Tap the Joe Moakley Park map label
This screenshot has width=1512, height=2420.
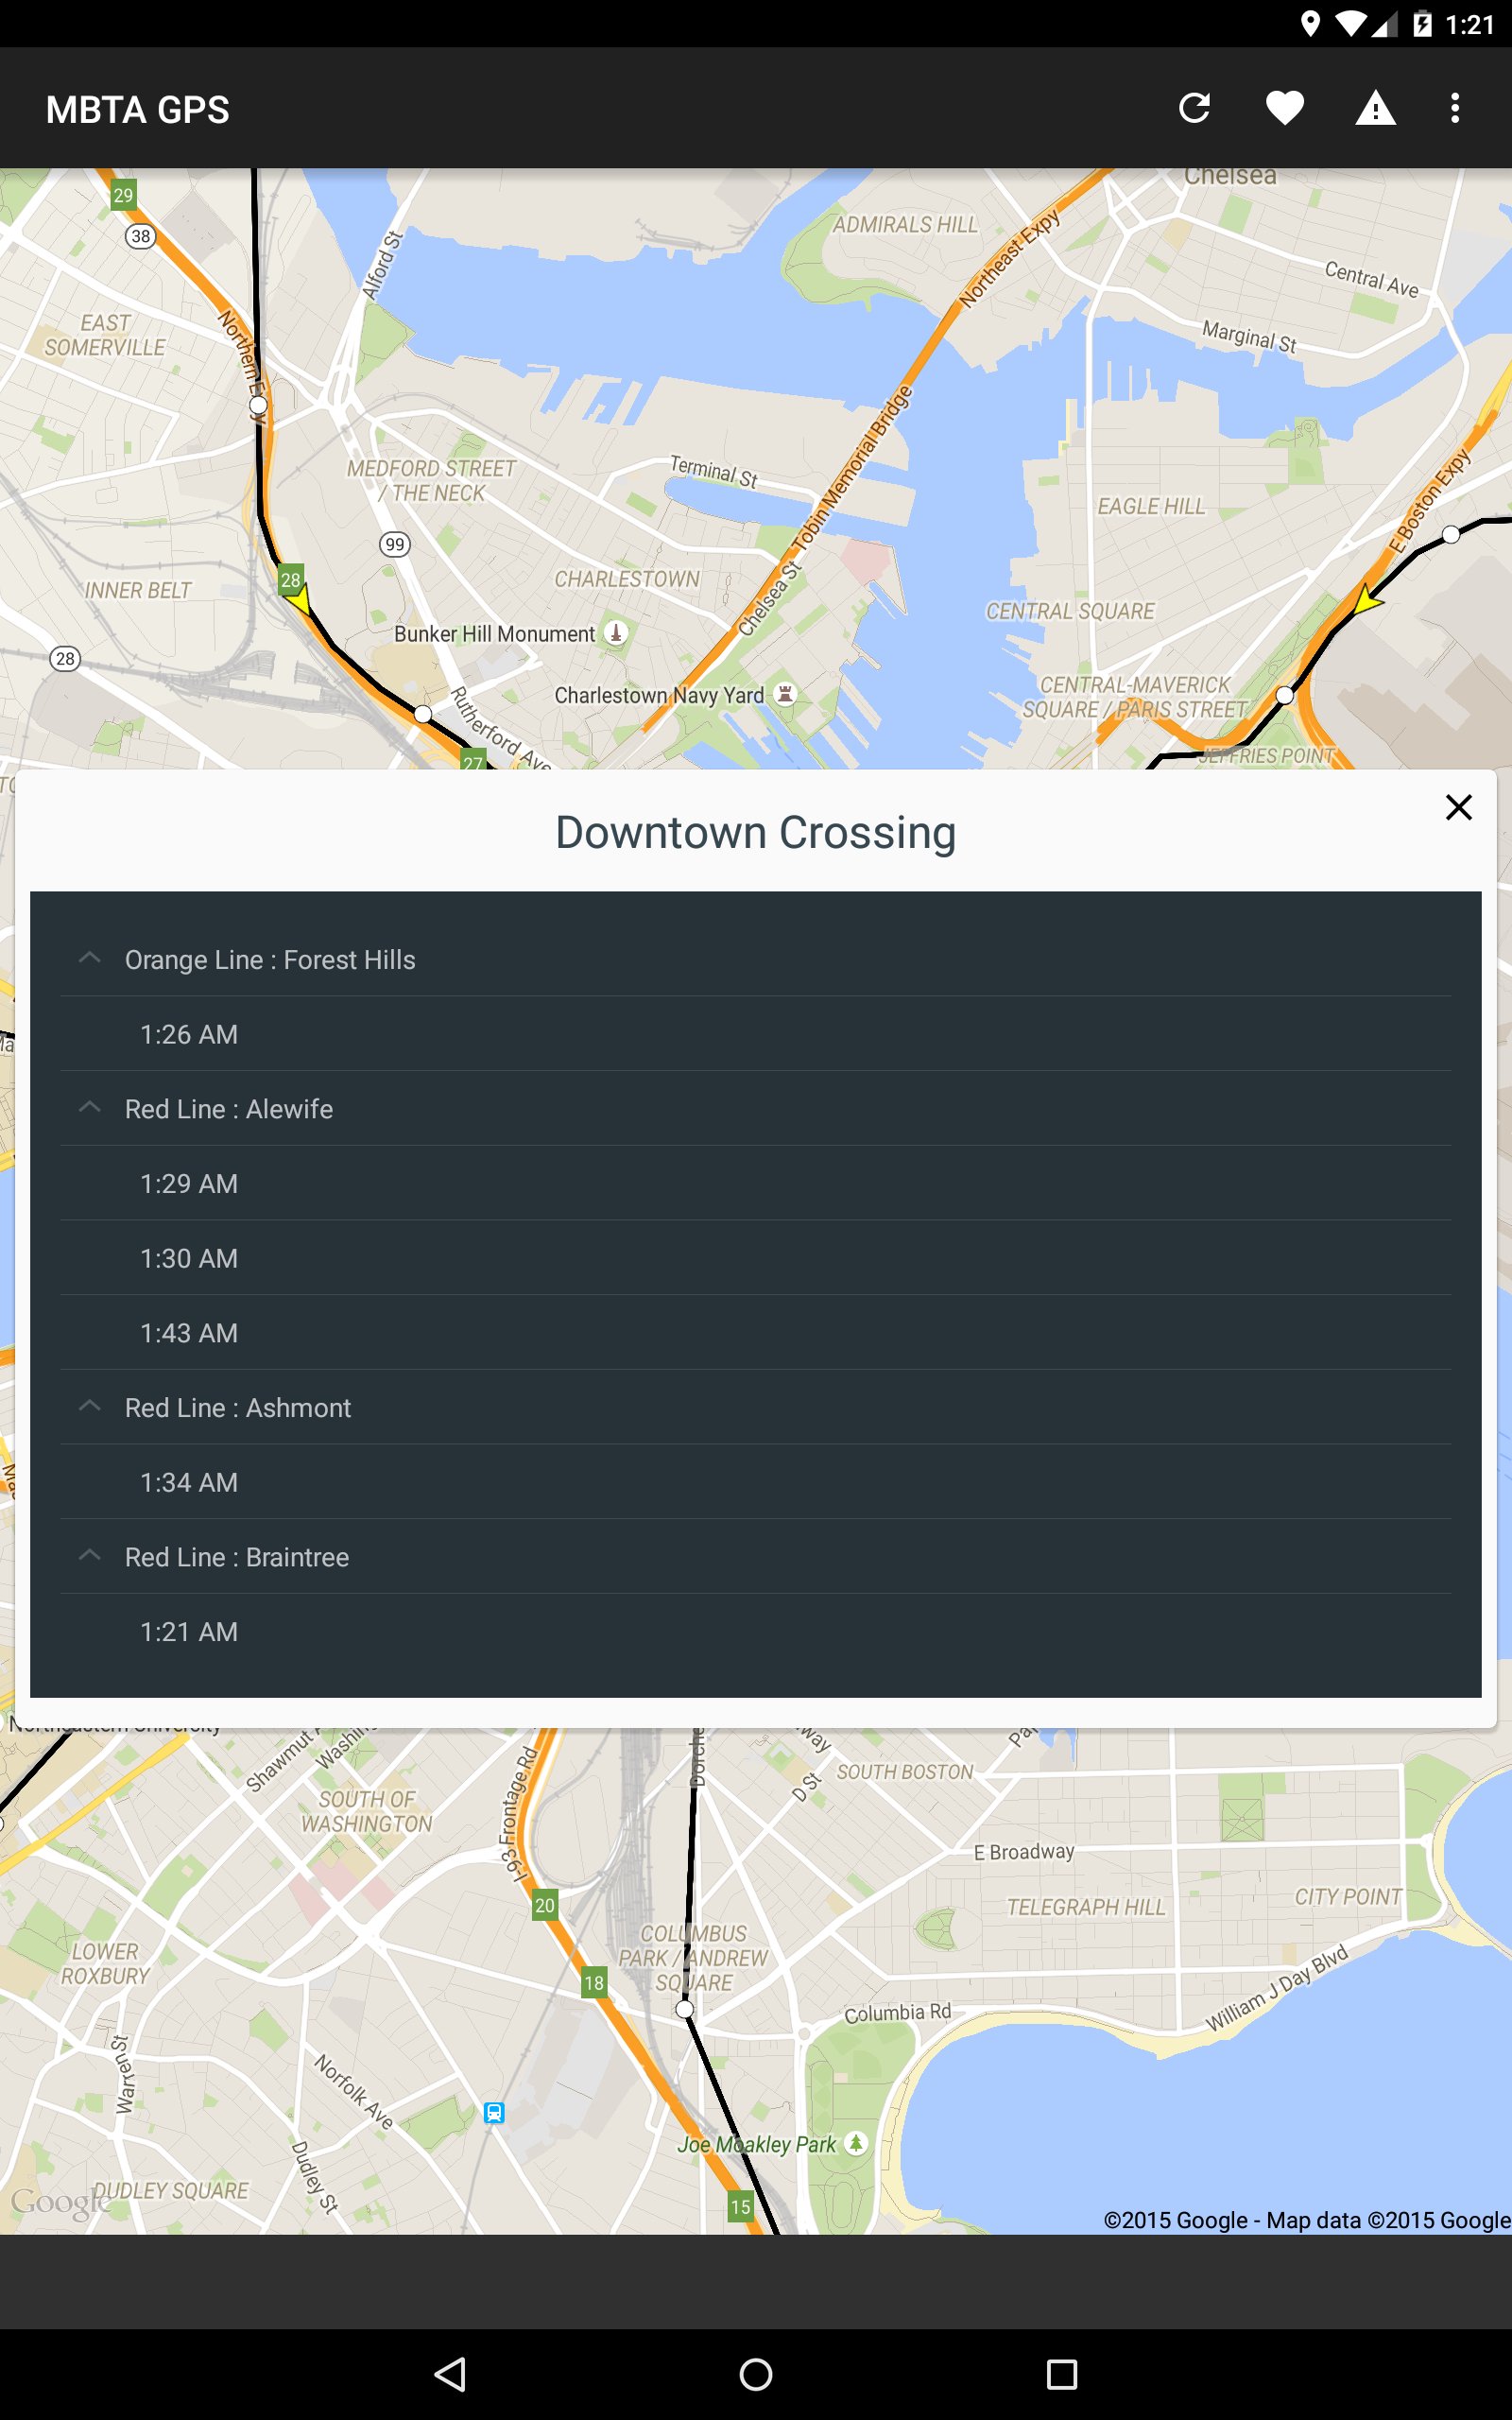[757, 2143]
